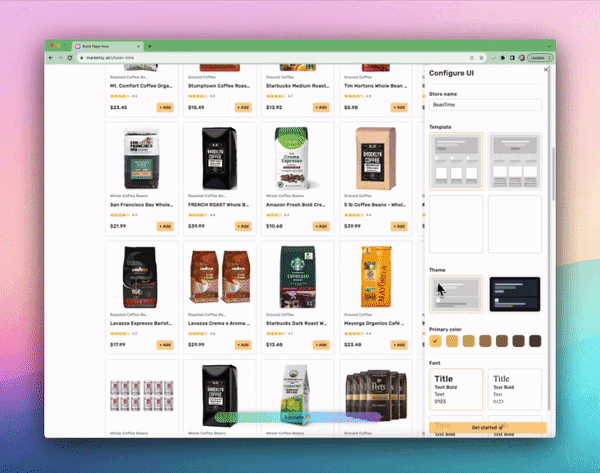Pick the darkest brown primary color swatch
600x473 pixels.
point(535,341)
